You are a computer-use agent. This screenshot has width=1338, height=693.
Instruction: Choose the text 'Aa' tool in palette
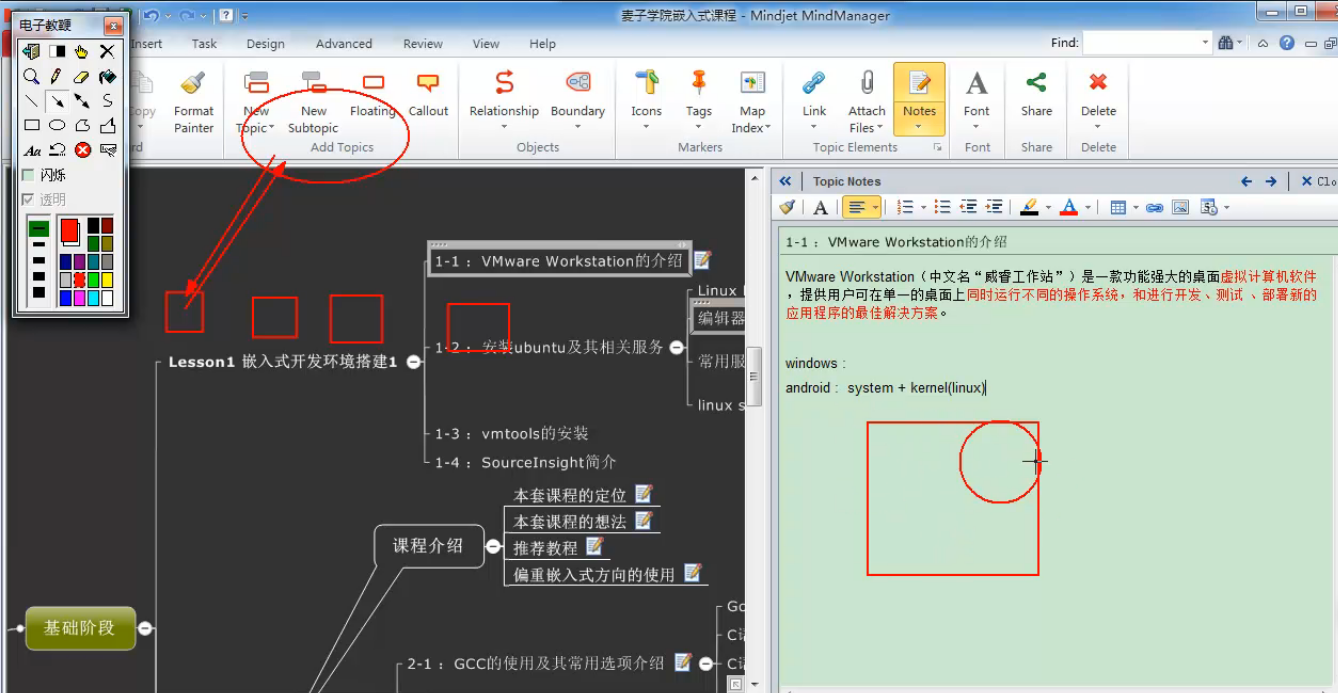click(32, 150)
